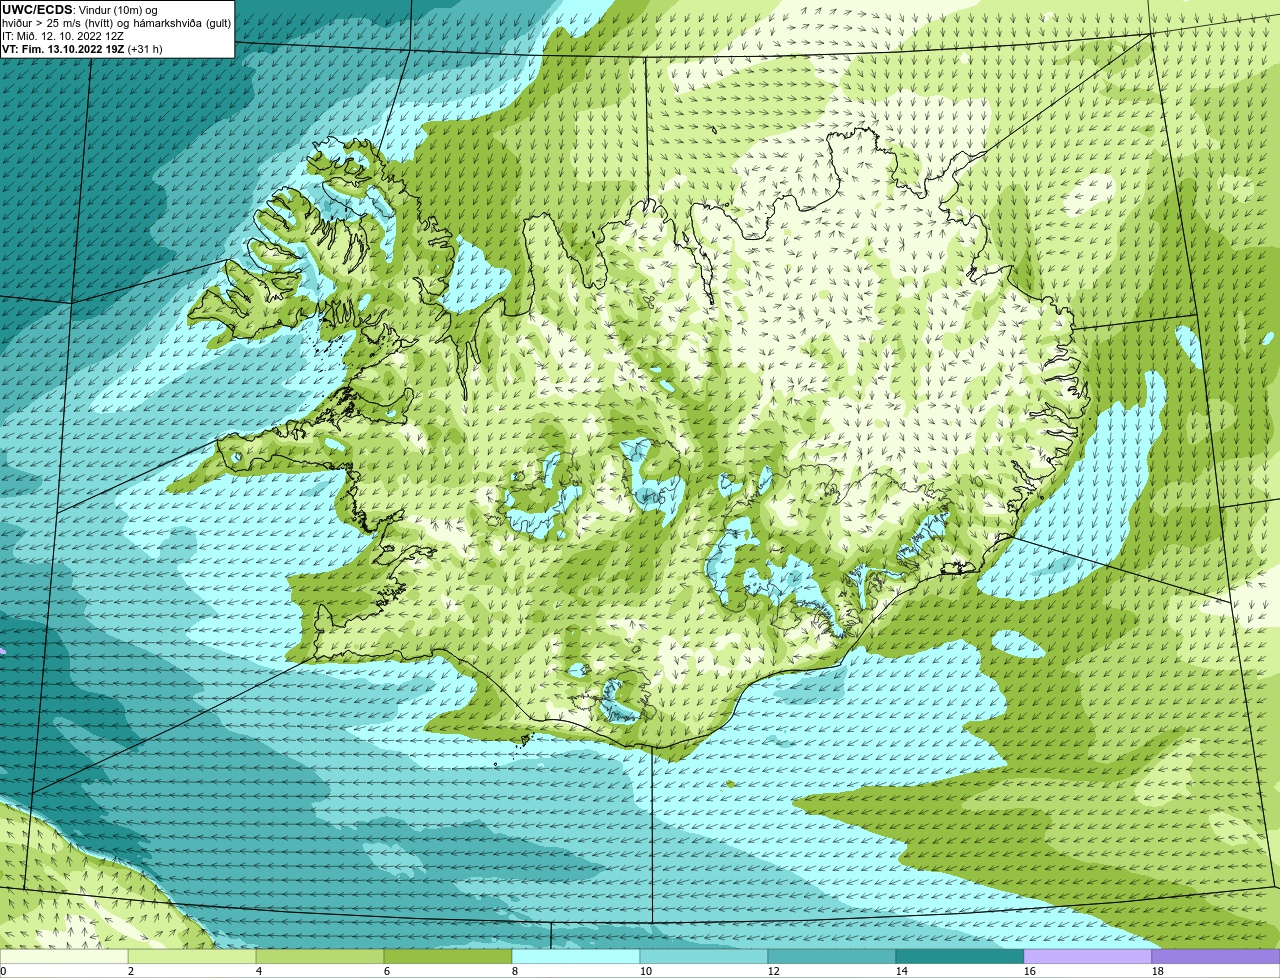Click the scale label "4"

[x=259, y=971]
